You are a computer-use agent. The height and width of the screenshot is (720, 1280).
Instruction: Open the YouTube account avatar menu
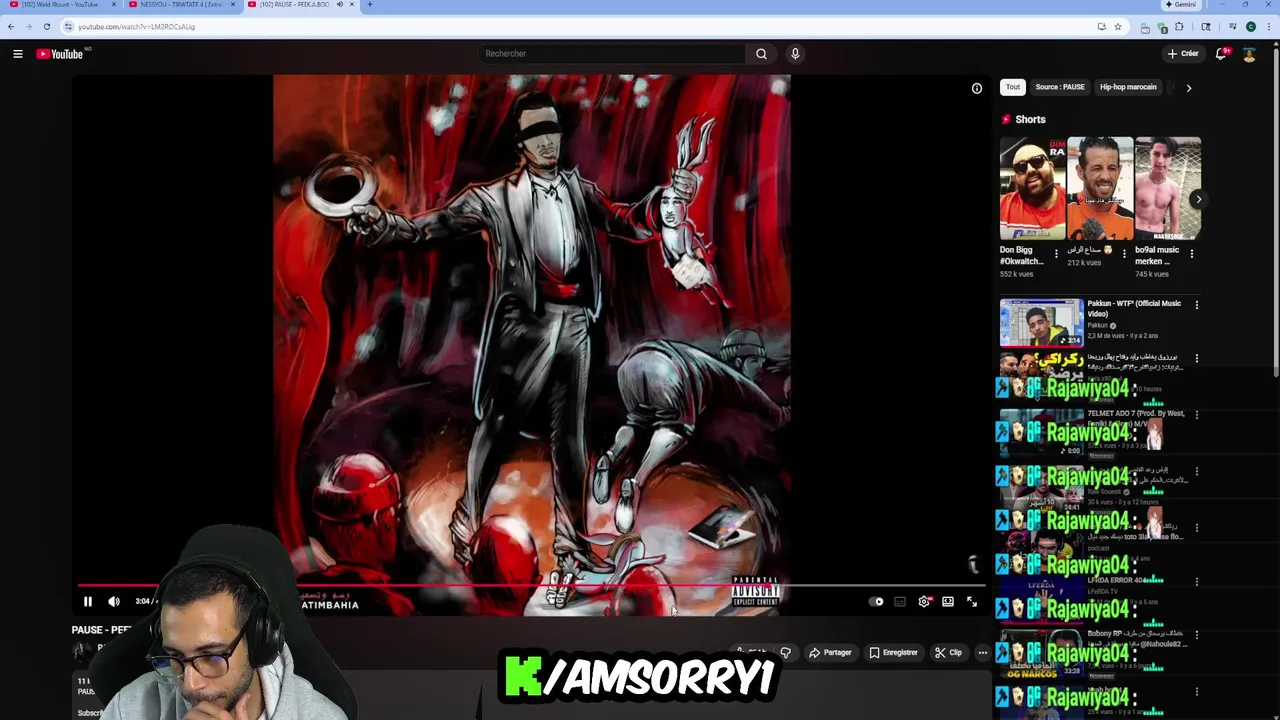[x=1249, y=54]
